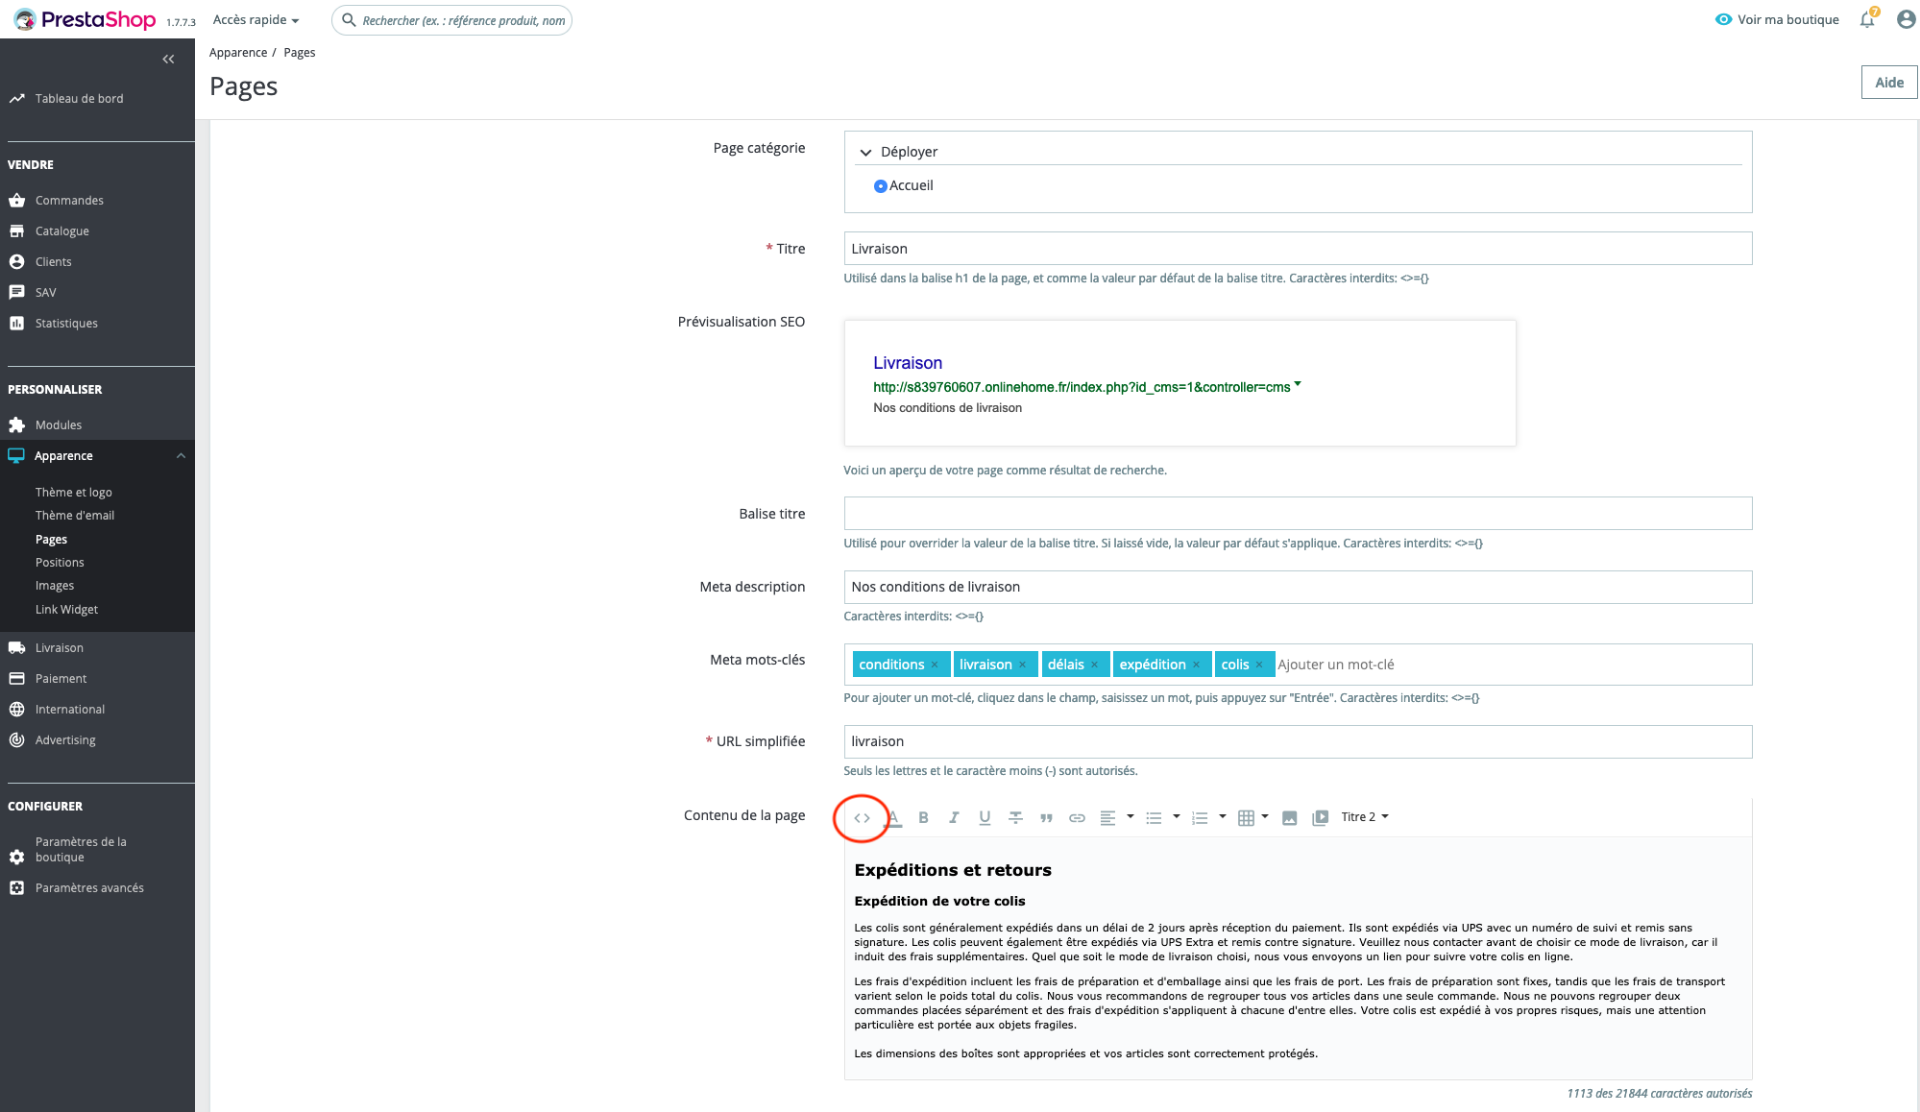Click into the Meta description field
1920x1112 pixels.
(1297, 587)
